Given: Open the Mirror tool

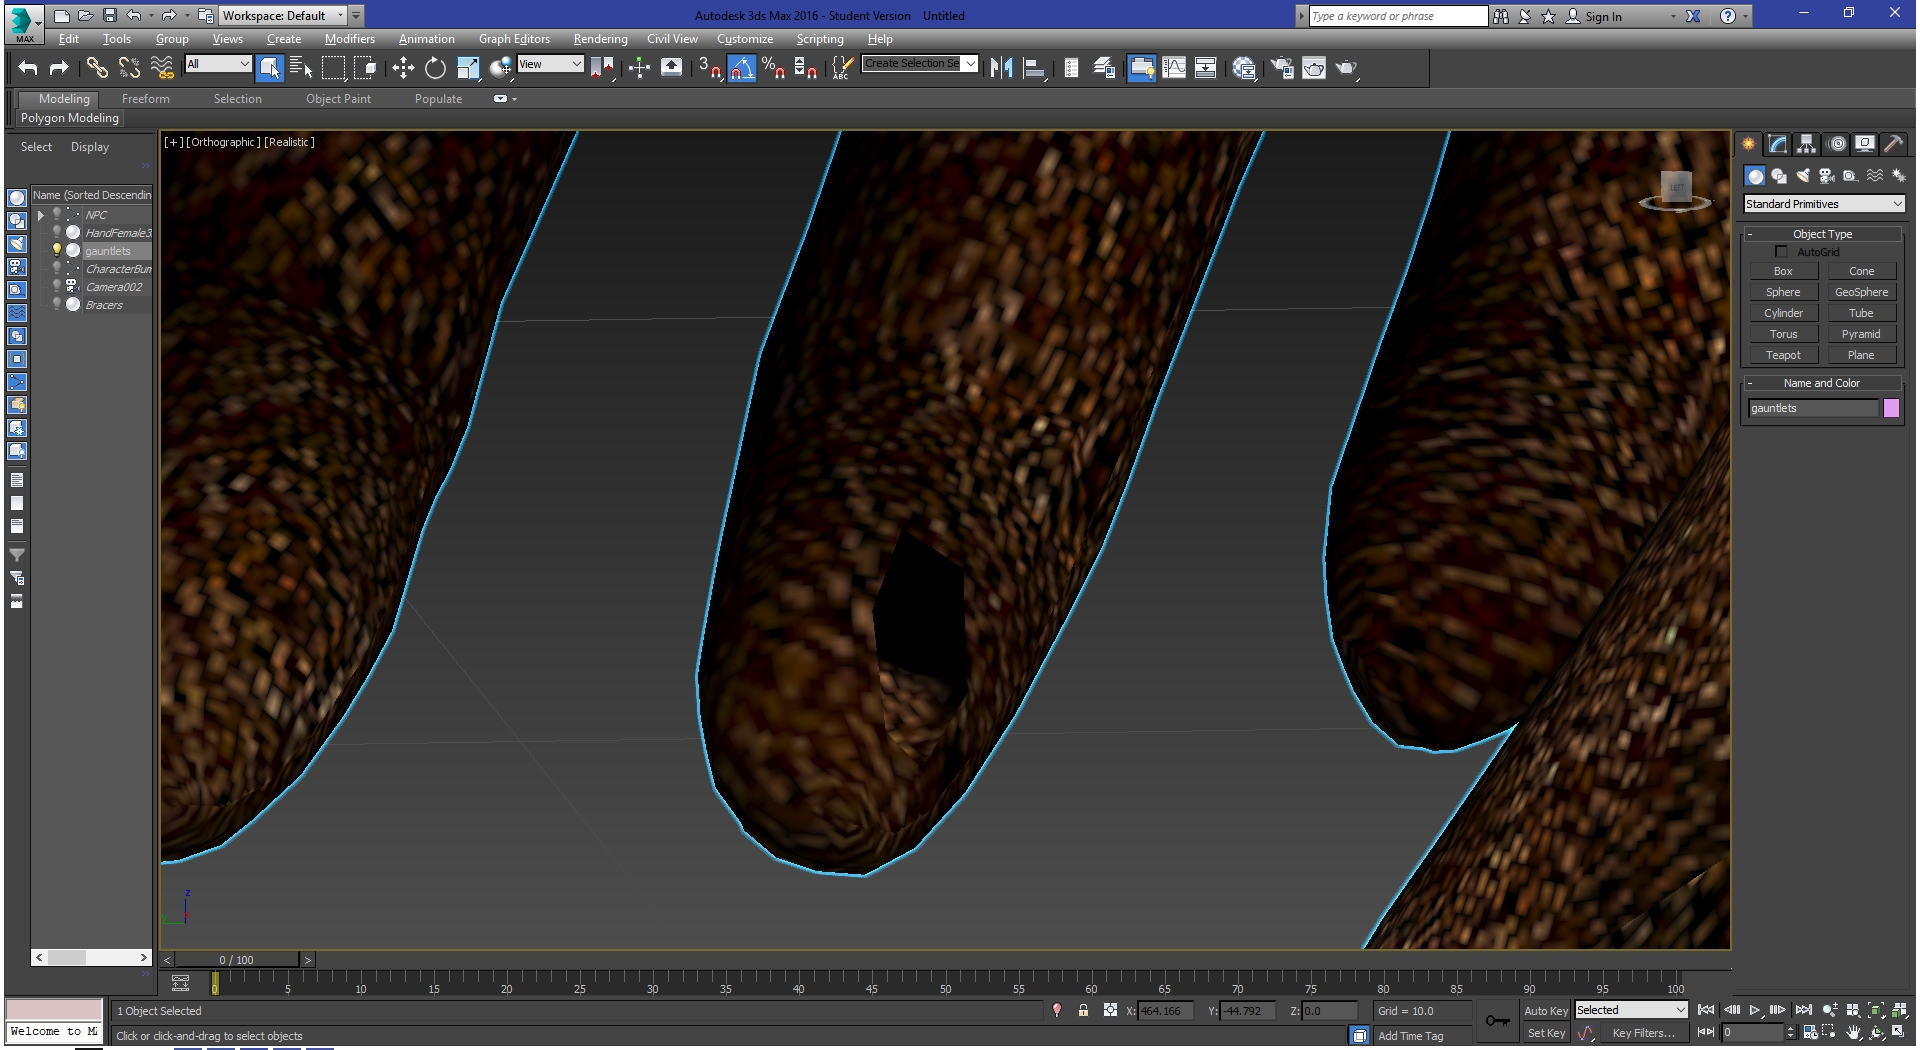Looking at the screenshot, I should (1002, 68).
